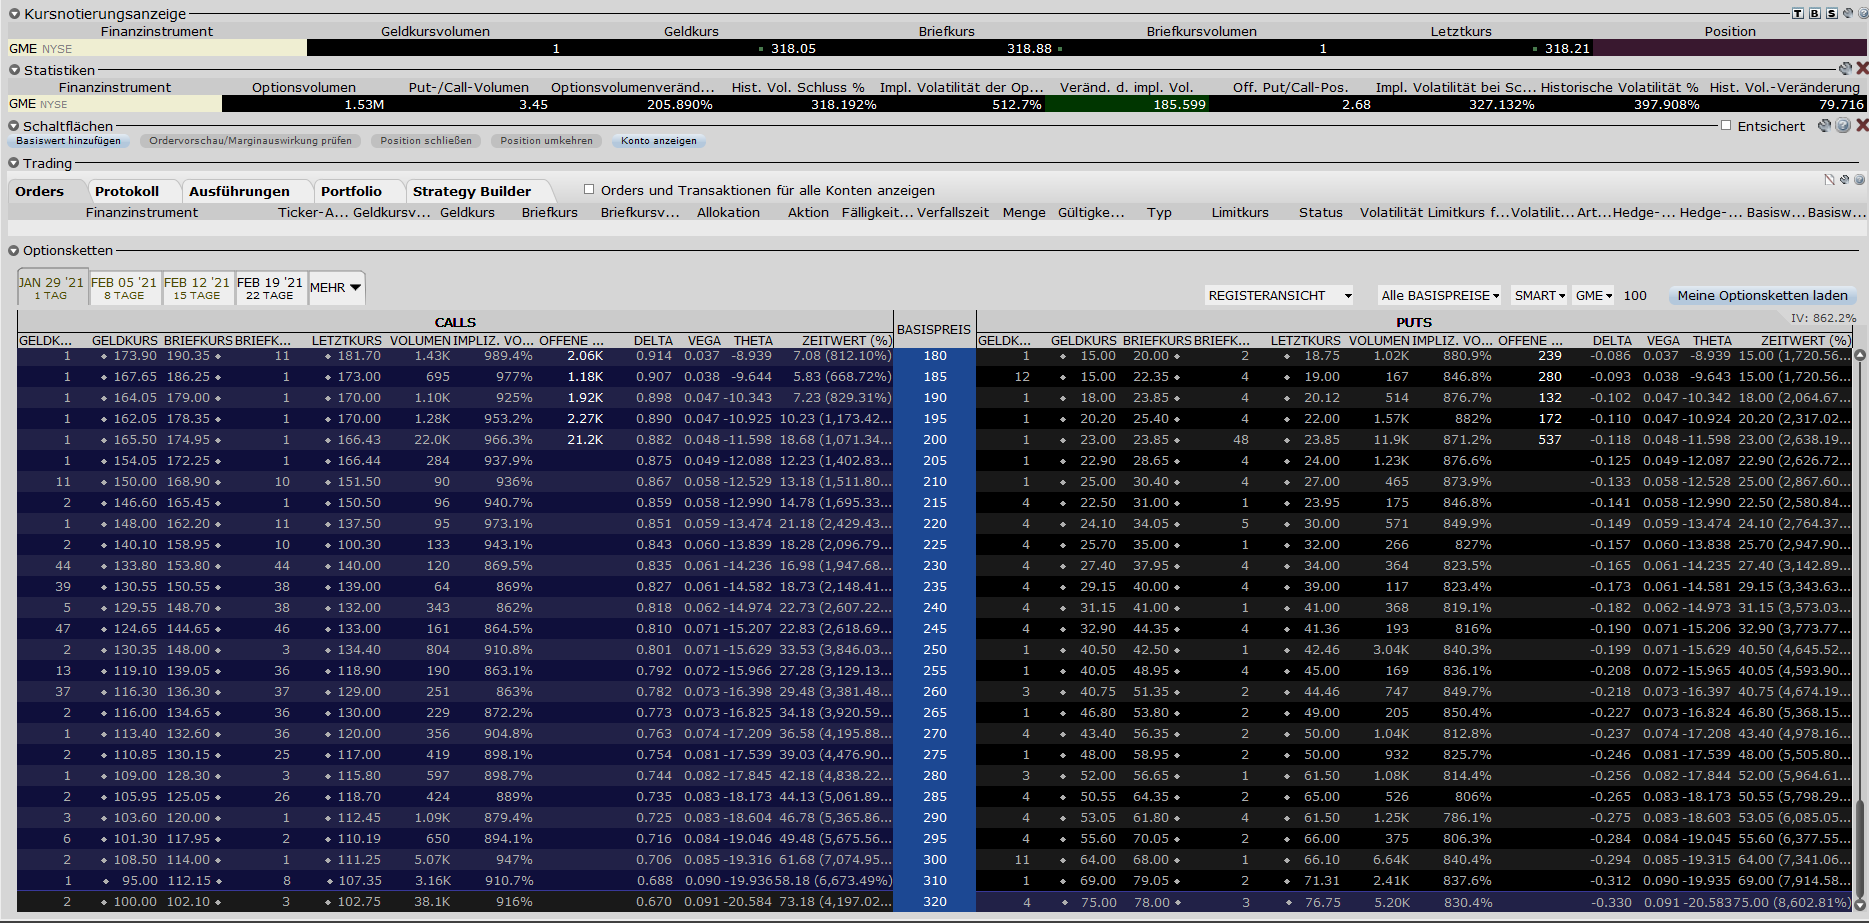The image size is (1869, 923).
Task: Click call bid 173.90 for strike 180
Action: [x=135, y=356]
